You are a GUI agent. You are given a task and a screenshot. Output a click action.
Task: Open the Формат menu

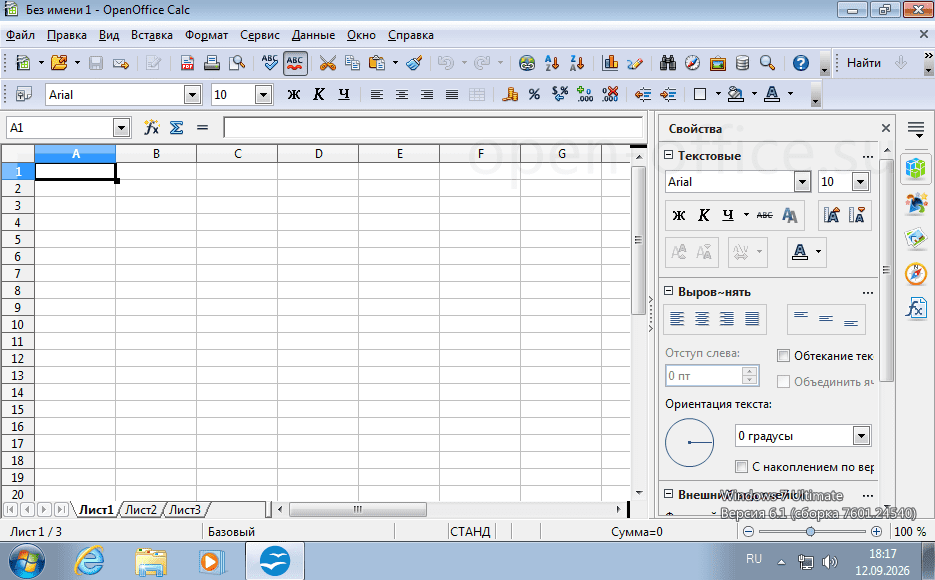tap(206, 35)
